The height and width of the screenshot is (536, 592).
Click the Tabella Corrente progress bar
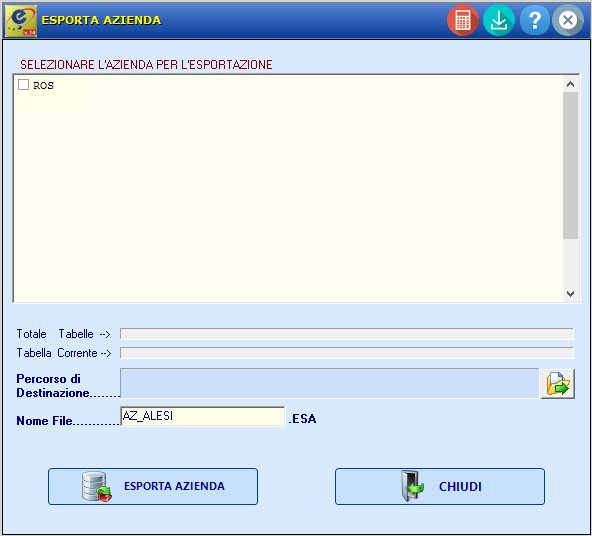pos(347,353)
